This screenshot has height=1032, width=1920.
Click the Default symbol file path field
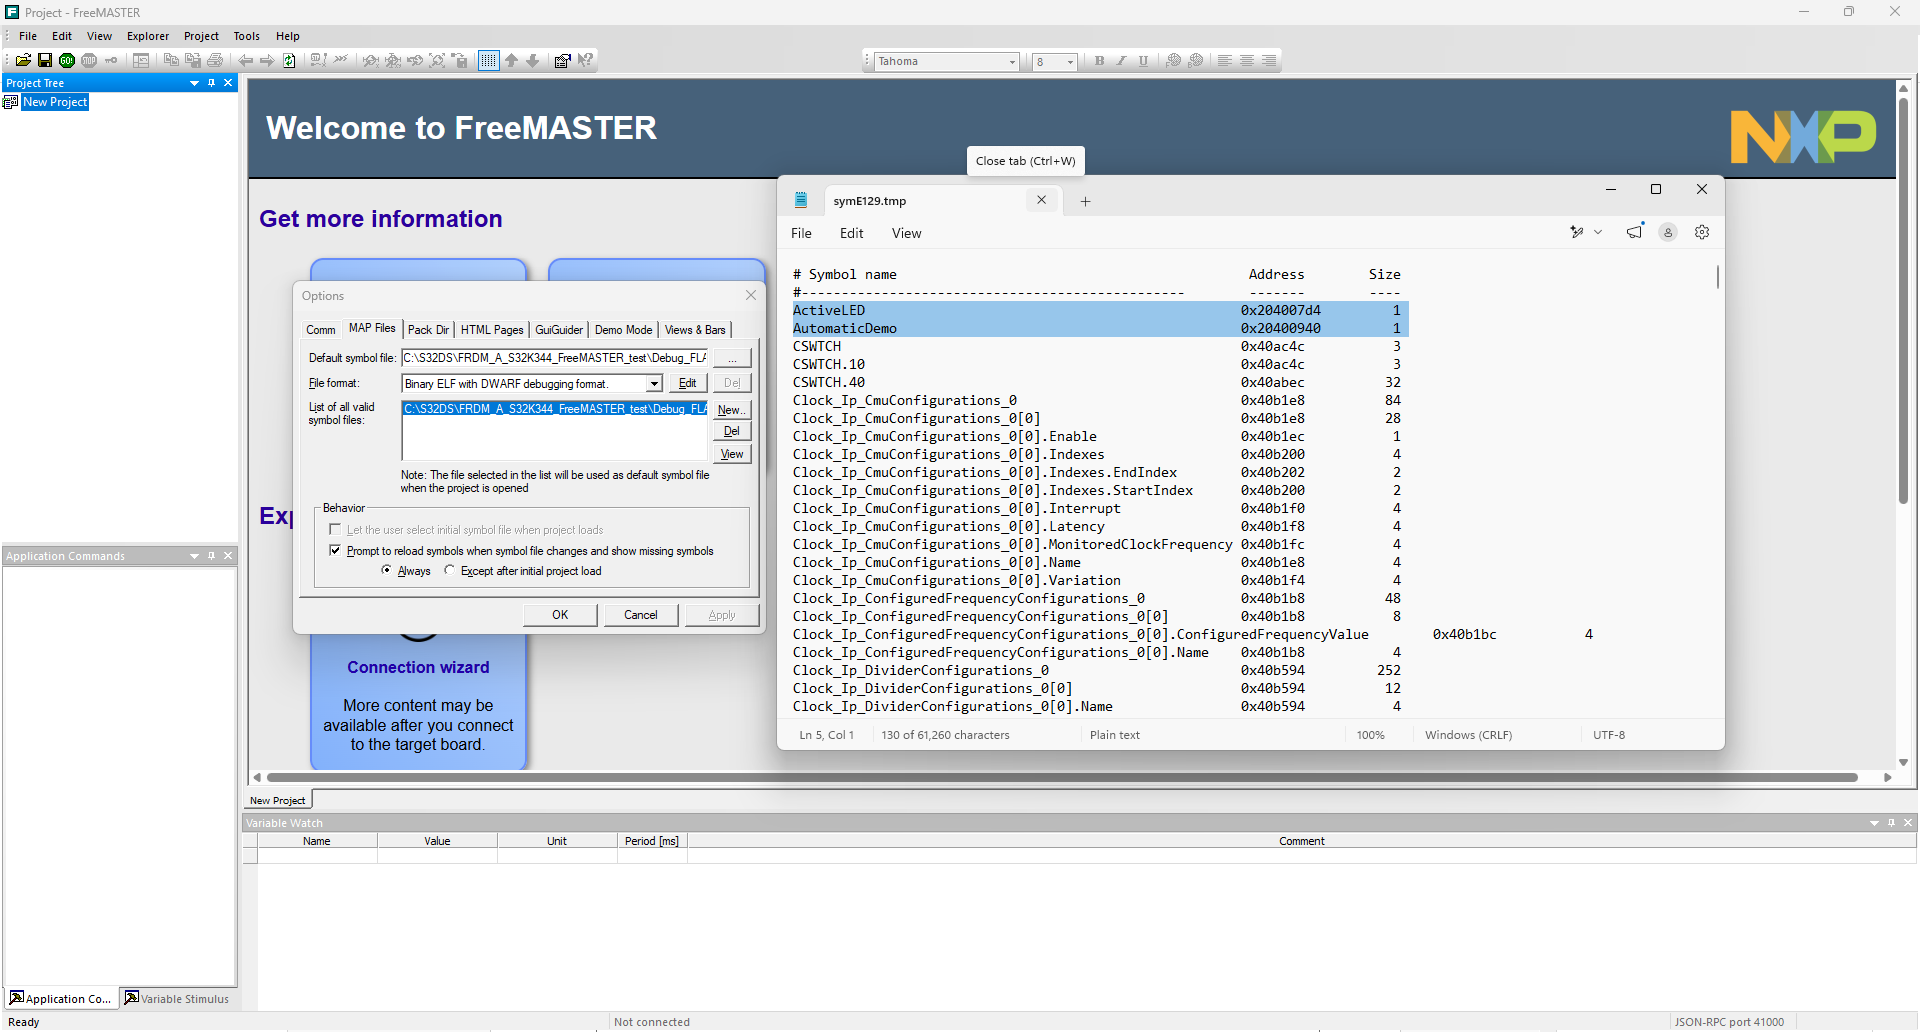(554, 358)
